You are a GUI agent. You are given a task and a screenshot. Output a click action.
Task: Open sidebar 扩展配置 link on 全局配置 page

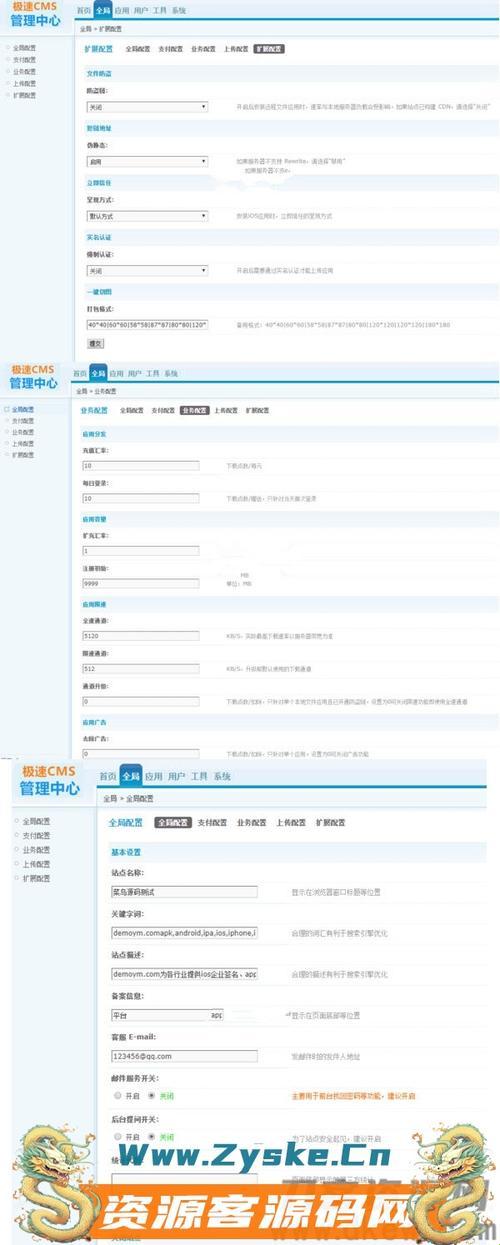point(36,877)
